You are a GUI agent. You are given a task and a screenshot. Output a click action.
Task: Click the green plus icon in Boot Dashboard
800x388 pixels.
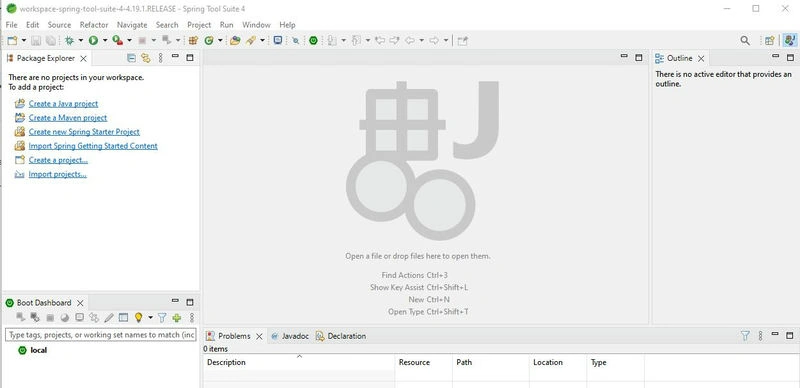click(177, 318)
